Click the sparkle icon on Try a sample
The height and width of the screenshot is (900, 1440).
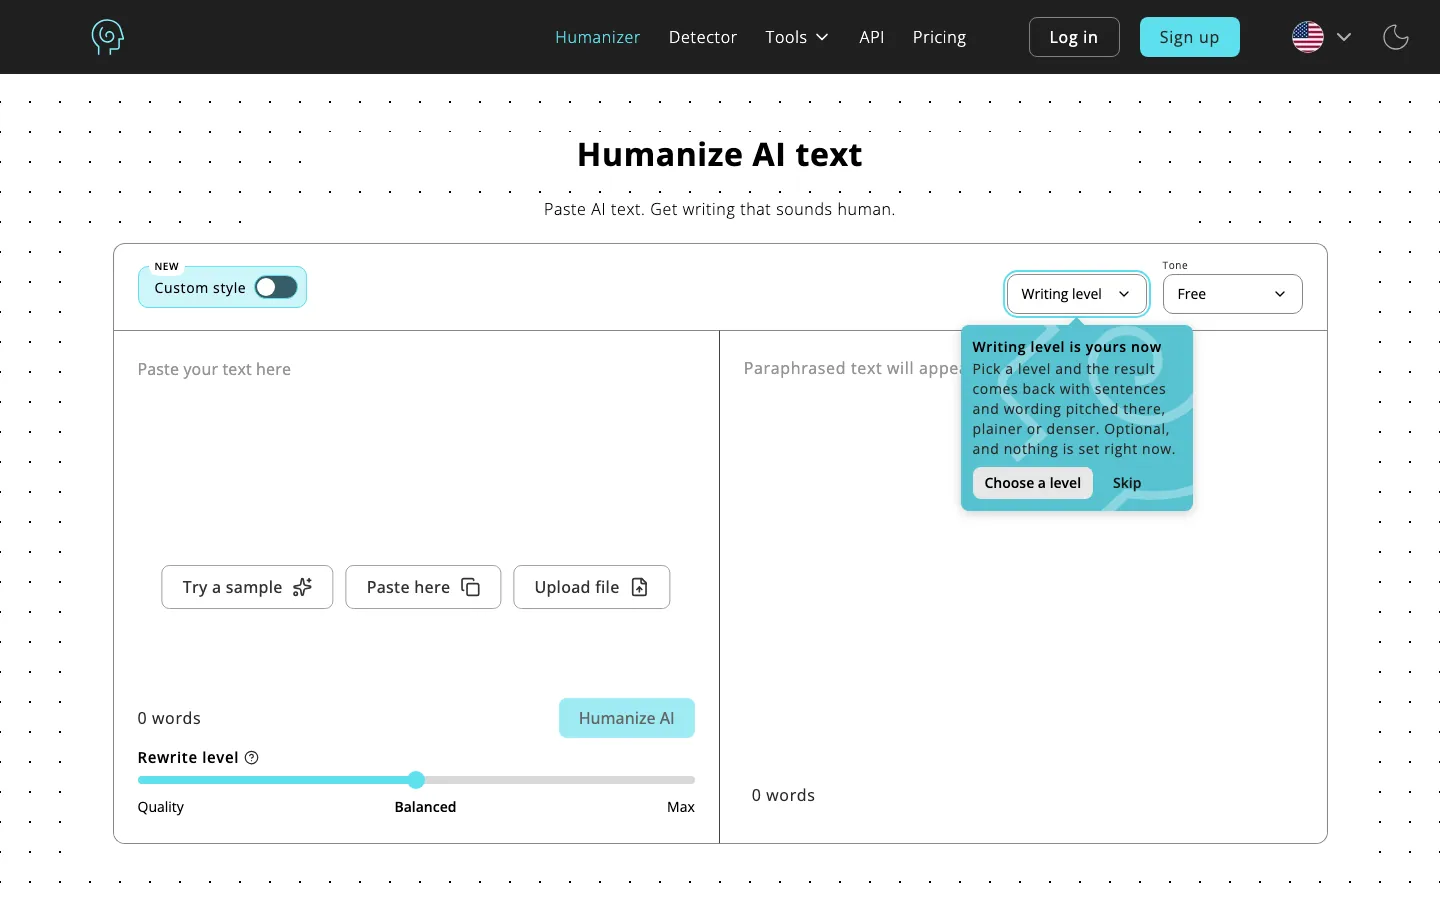click(x=302, y=587)
